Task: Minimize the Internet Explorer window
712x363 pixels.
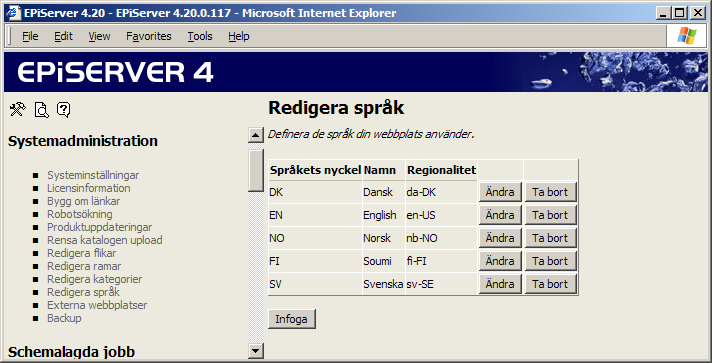Action: [664, 13]
